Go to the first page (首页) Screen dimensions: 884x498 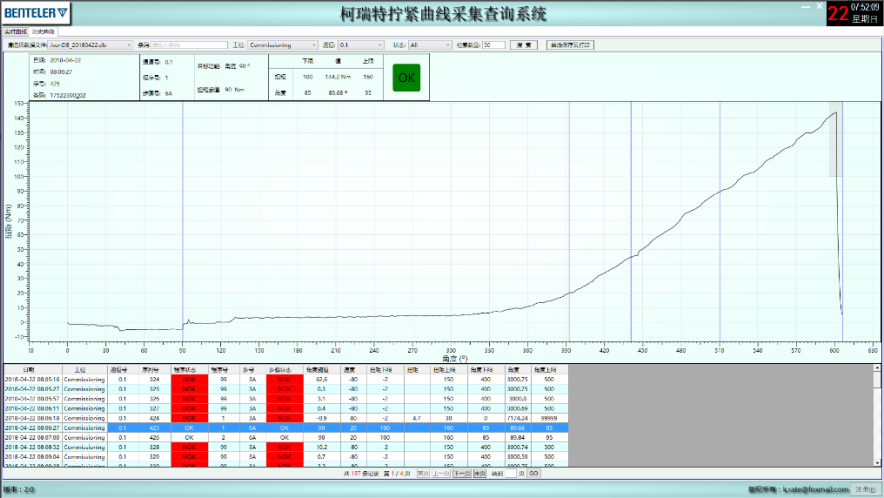(x=423, y=474)
